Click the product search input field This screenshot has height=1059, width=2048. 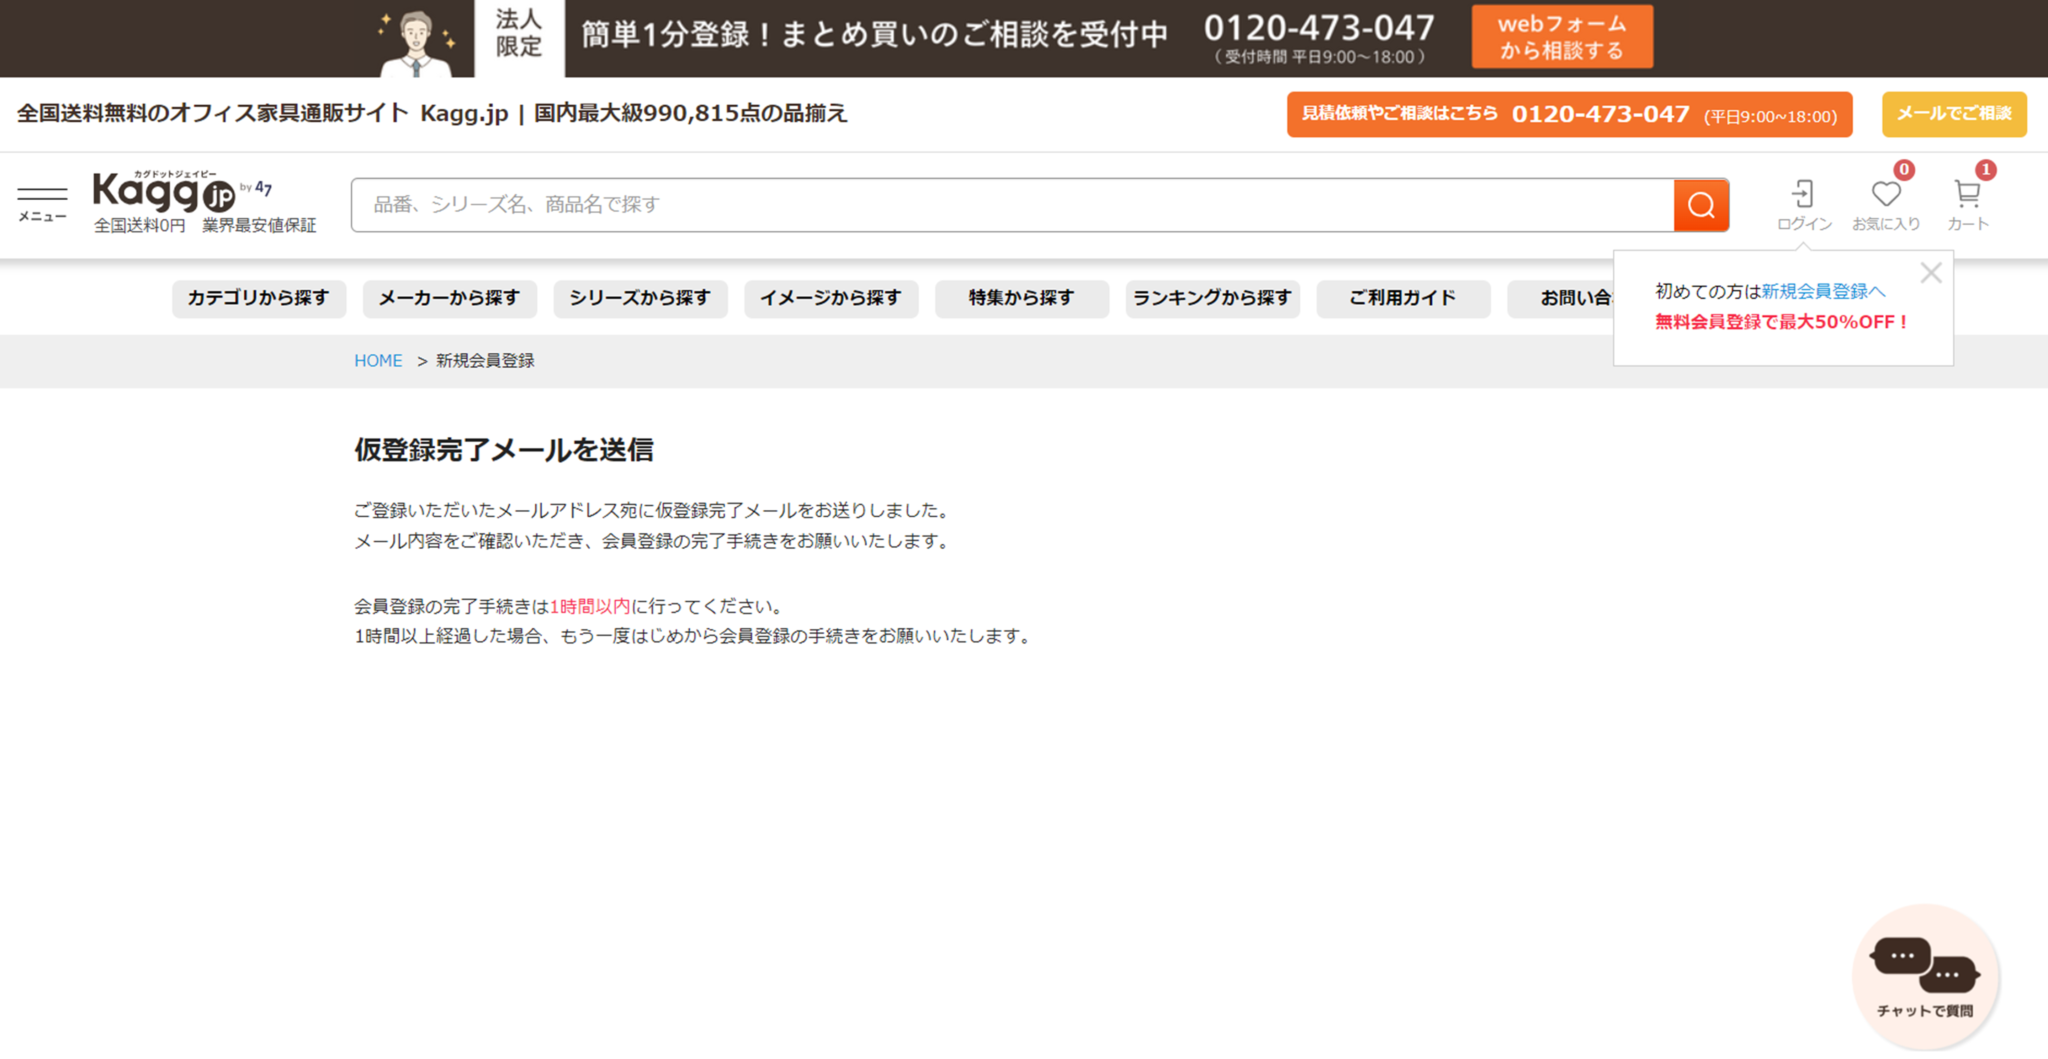click(1000, 204)
